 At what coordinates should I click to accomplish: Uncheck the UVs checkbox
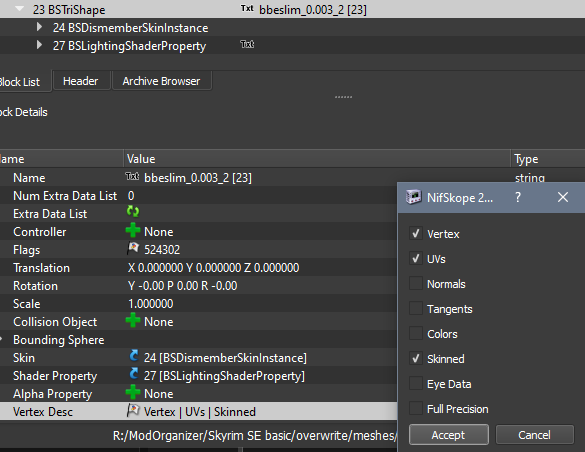pyautogui.click(x=416, y=258)
